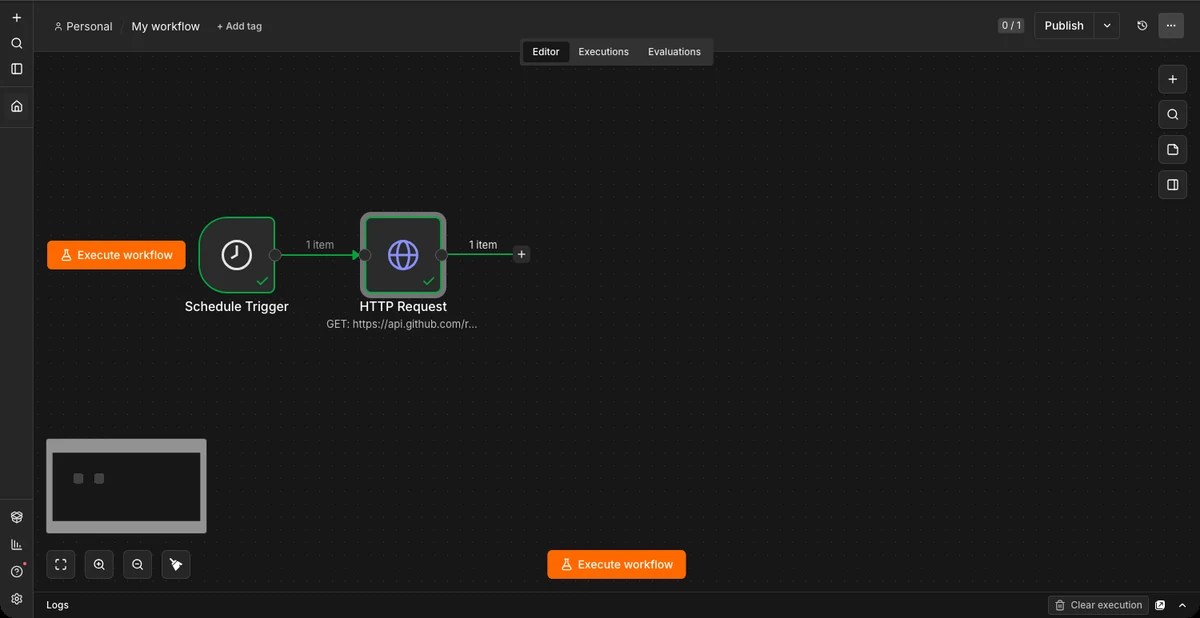Image resolution: width=1200 pixels, height=618 pixels.
Task: Click the add node plus button on canvas right
Action: tap(1173, 80)
